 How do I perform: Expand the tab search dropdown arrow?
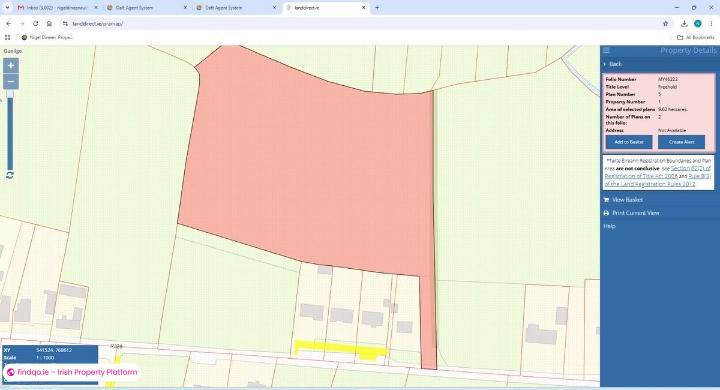pos(7,8)
